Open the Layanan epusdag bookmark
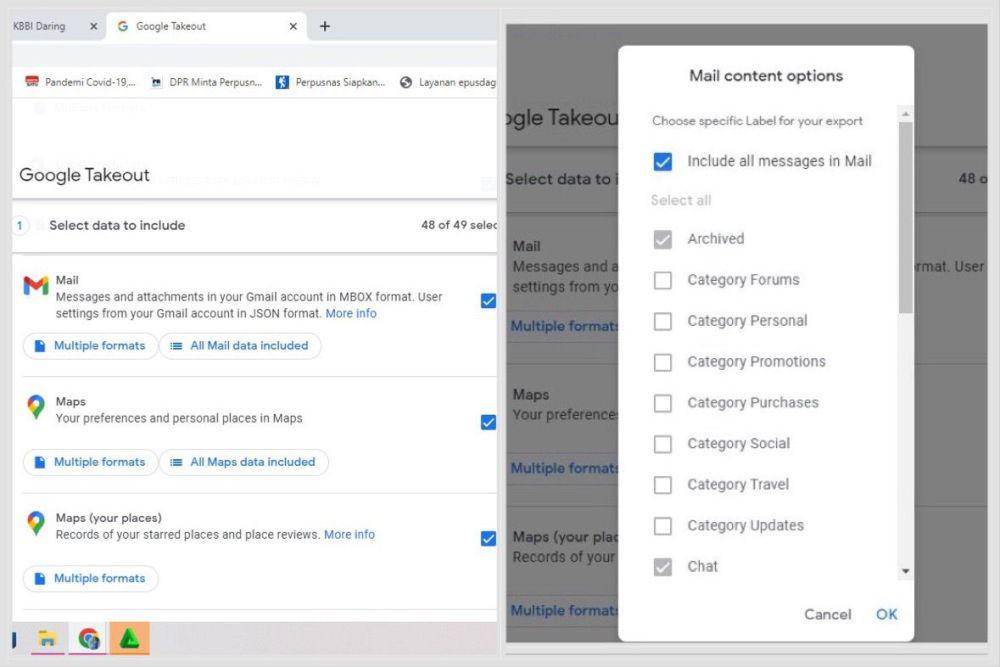Image resolution: width=1000 pixels, height=667 pixels. [448, 82]
